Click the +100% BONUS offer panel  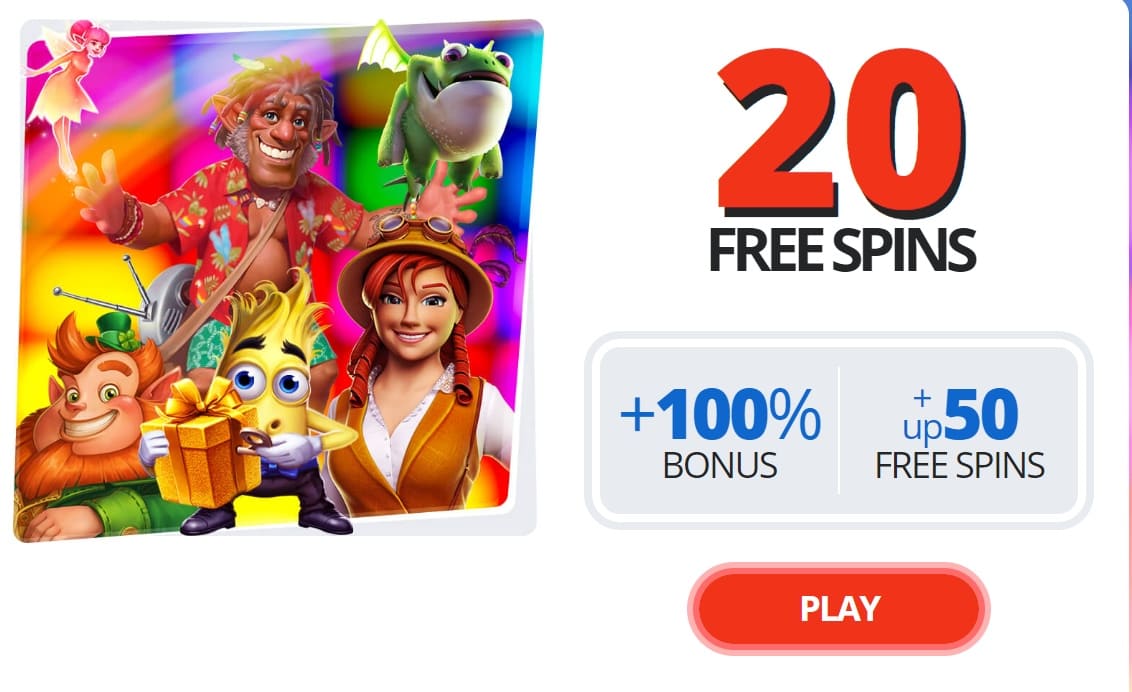[720, 431]
